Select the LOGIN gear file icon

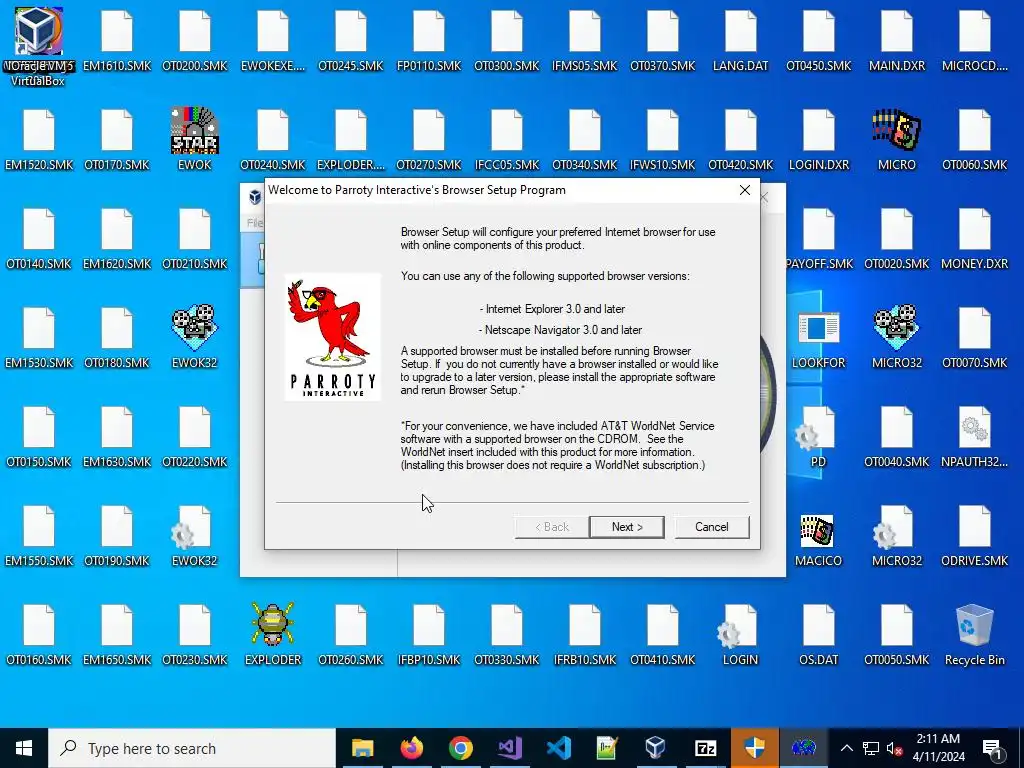coord(741,633)
